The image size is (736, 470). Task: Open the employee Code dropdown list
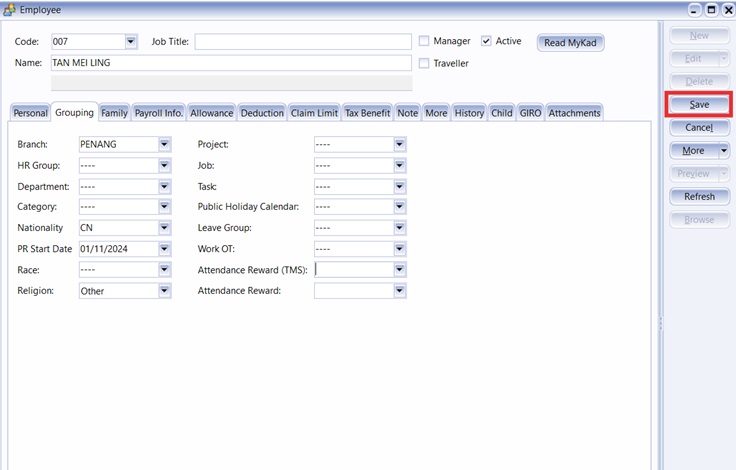(x=131, y=41)
